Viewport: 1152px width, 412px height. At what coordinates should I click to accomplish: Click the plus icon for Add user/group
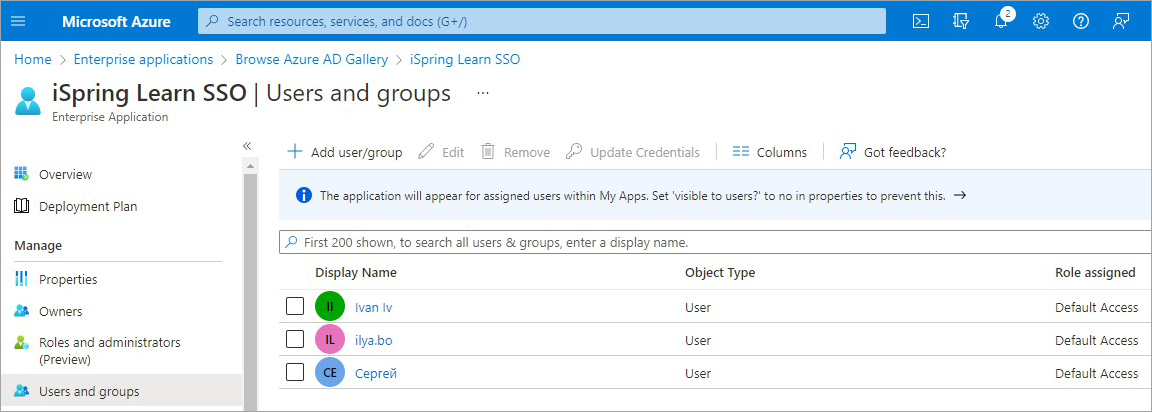pos(295,151)
